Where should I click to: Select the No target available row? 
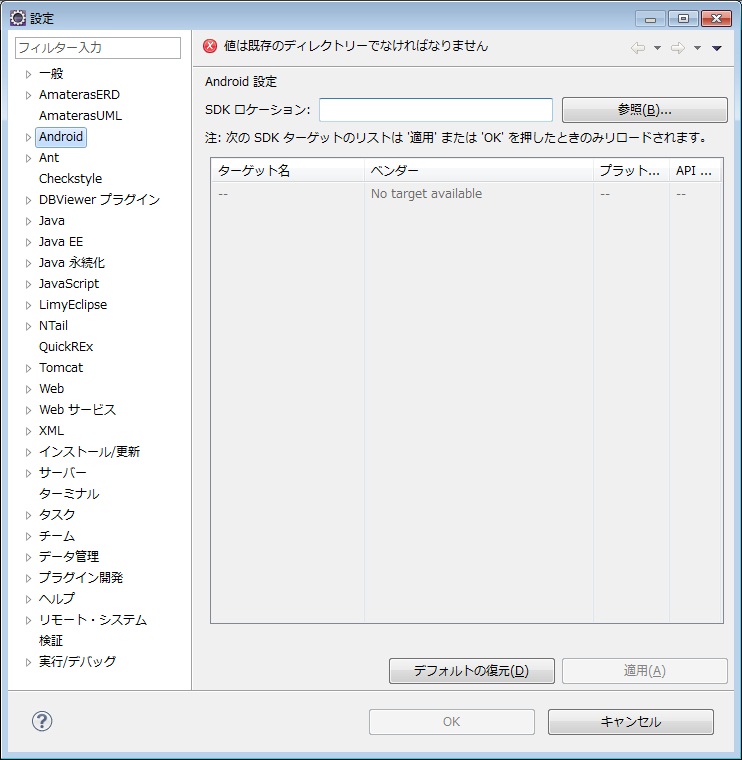[x=467, y=194]
